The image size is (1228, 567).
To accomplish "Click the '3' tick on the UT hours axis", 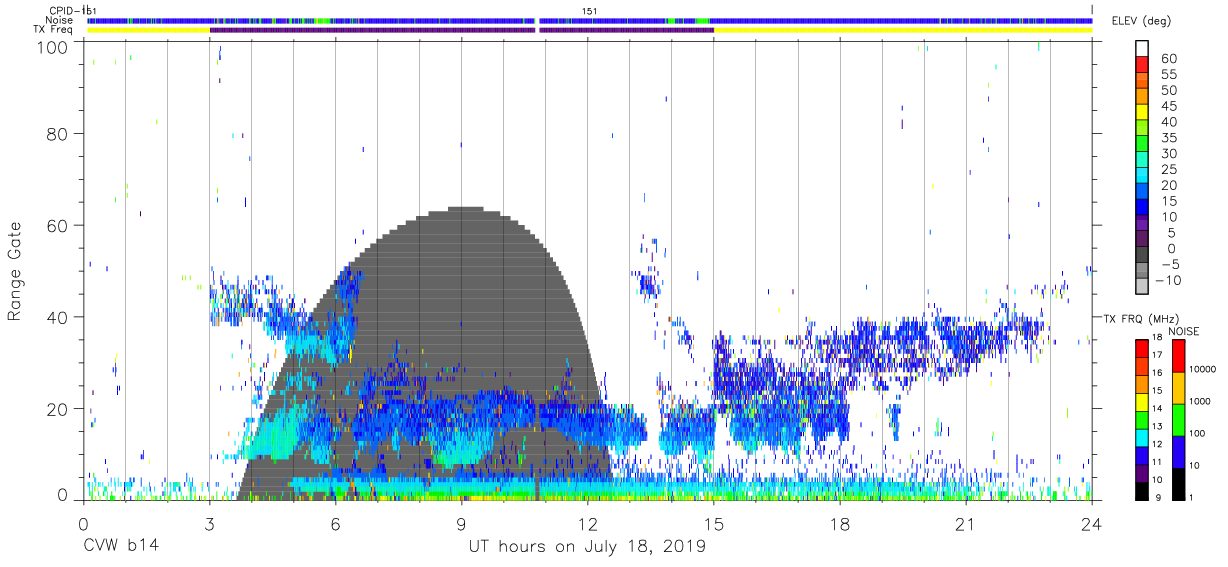I will coord(209,524).
